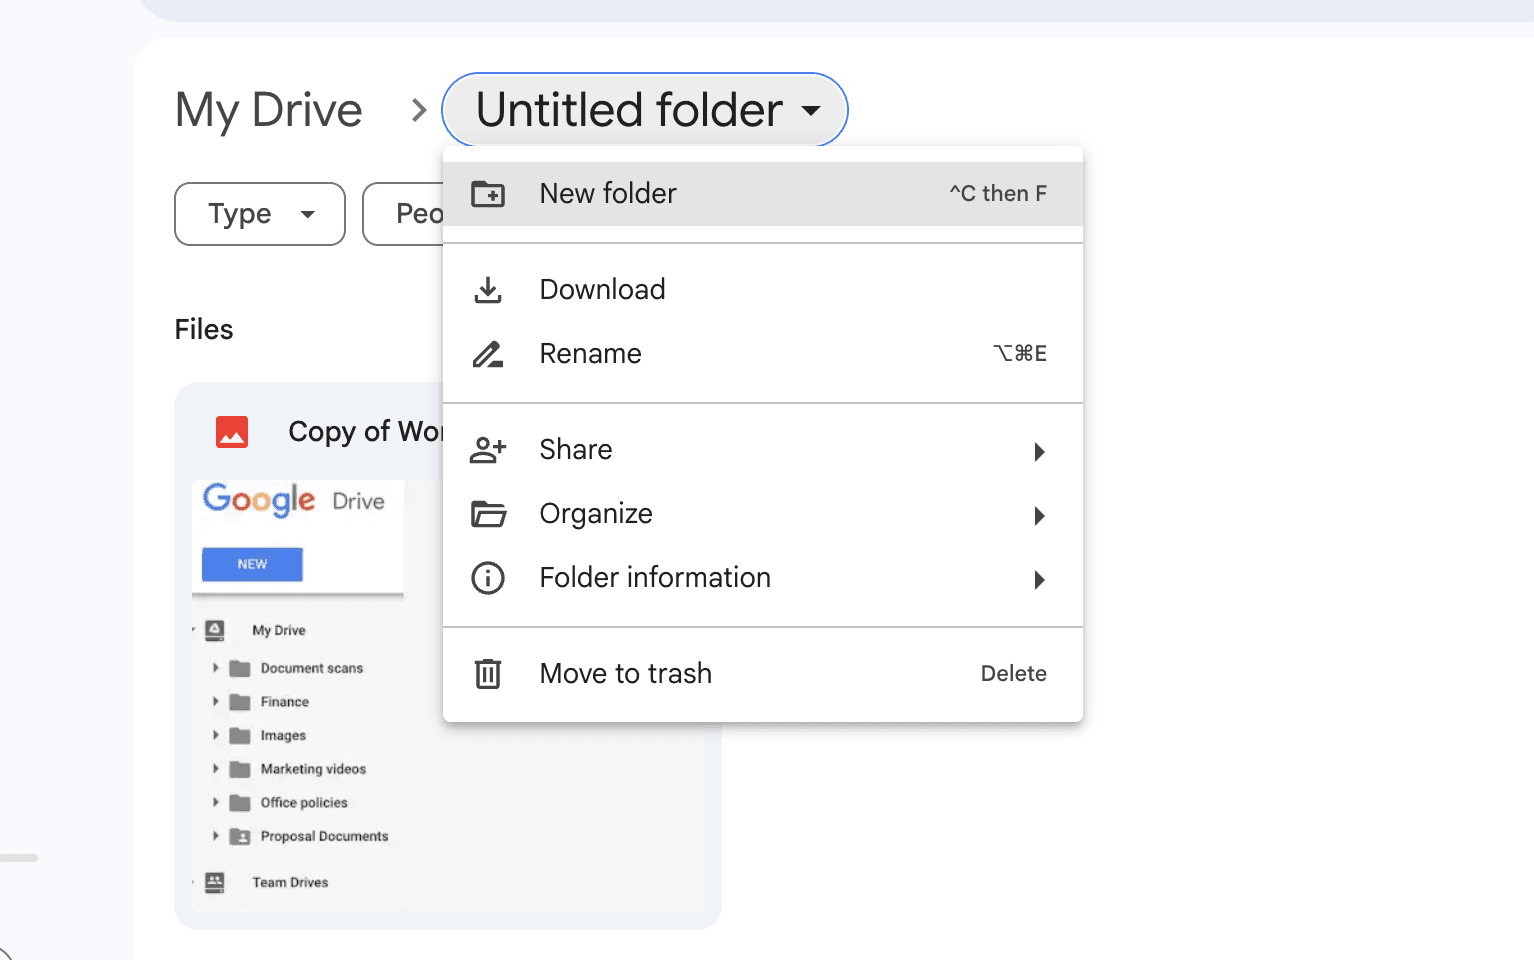
Task: Click the red image file icon on the file card
Action: click(231, 431)
